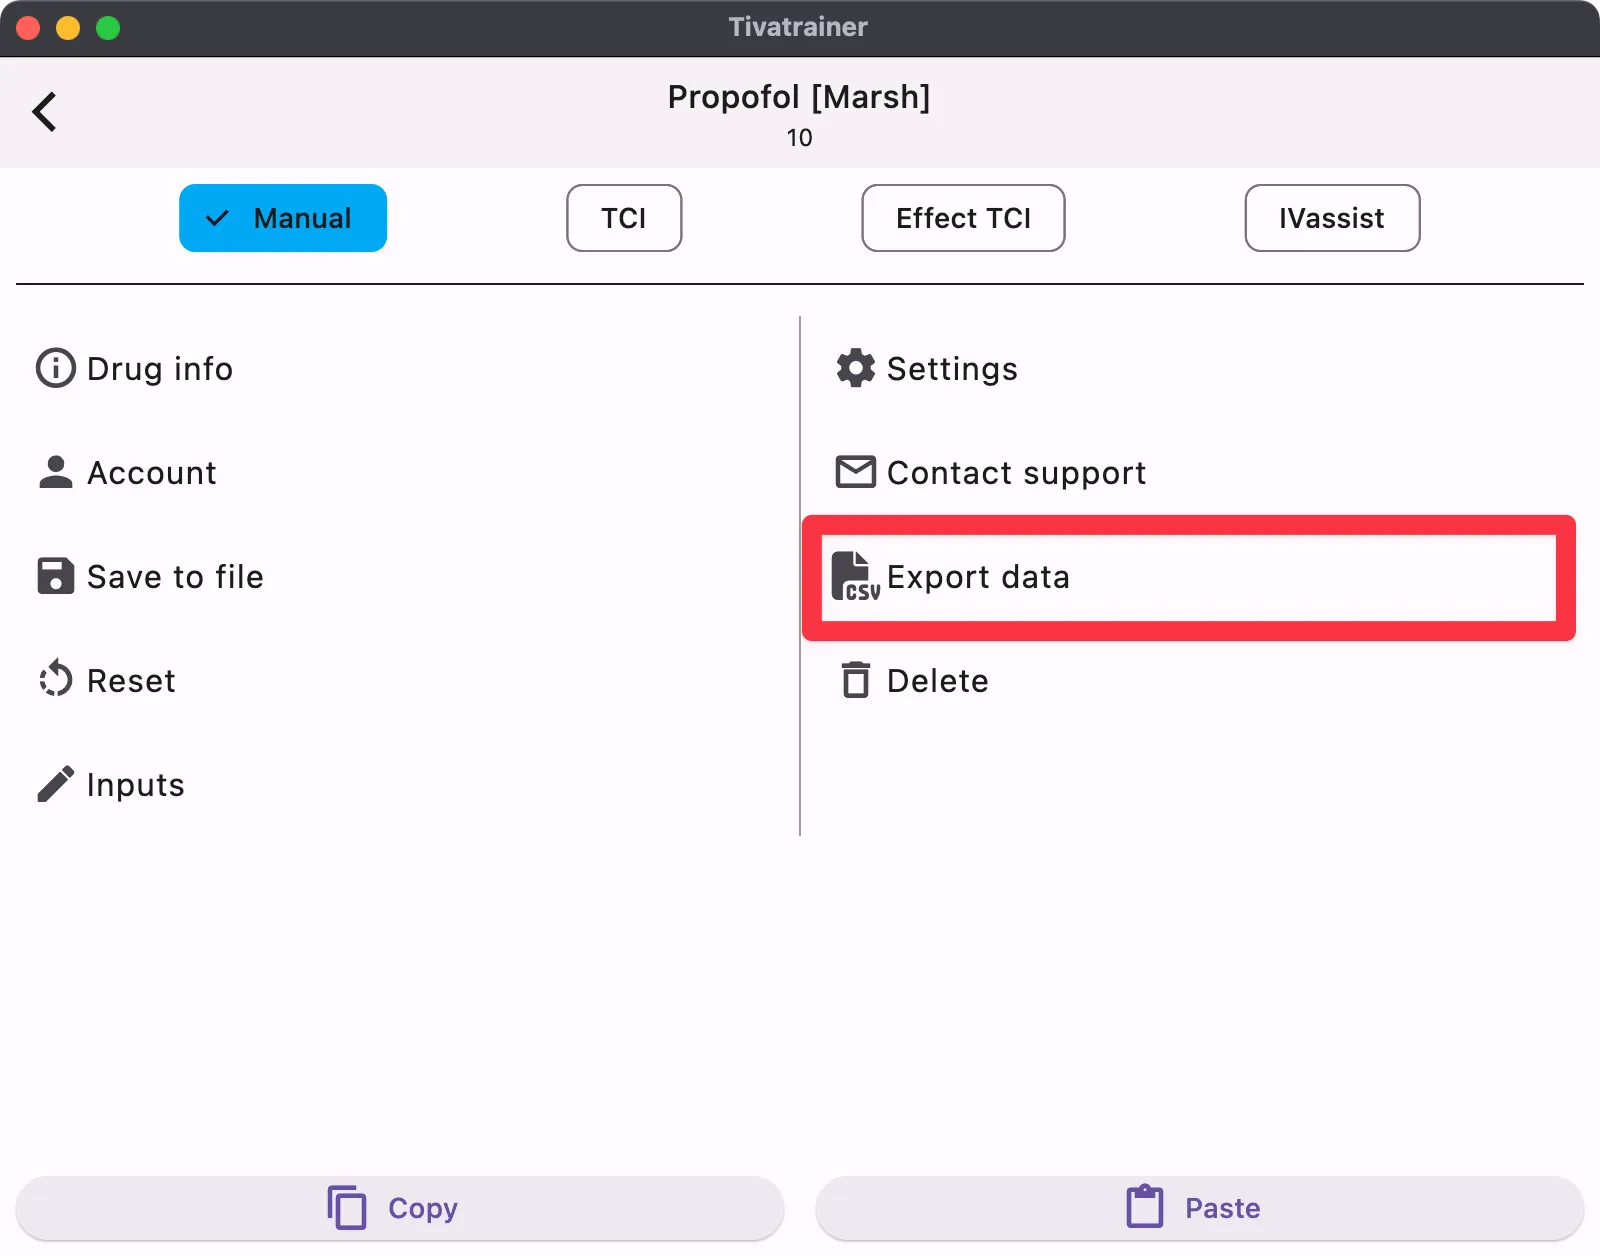Select the Manual mode option
1600x1256 pixels.
[283, 218]
